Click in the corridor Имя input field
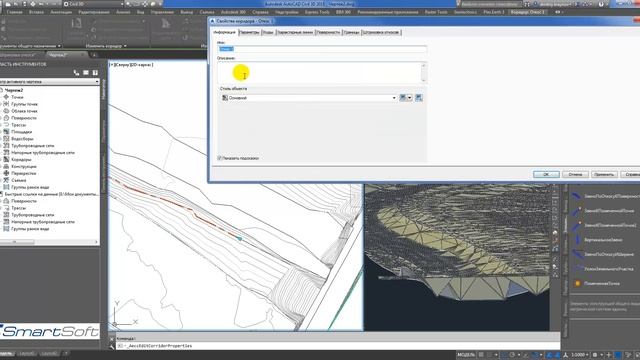Viewport: 640px width, 360px height. coord(322,49)
